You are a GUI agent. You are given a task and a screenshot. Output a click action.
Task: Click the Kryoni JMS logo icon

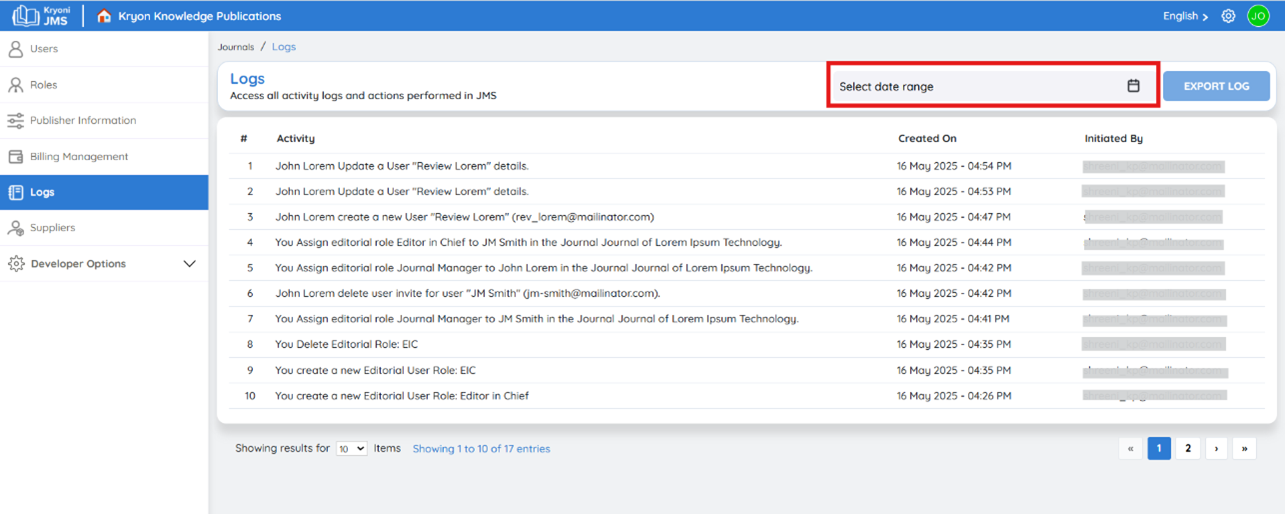point(25,16)
